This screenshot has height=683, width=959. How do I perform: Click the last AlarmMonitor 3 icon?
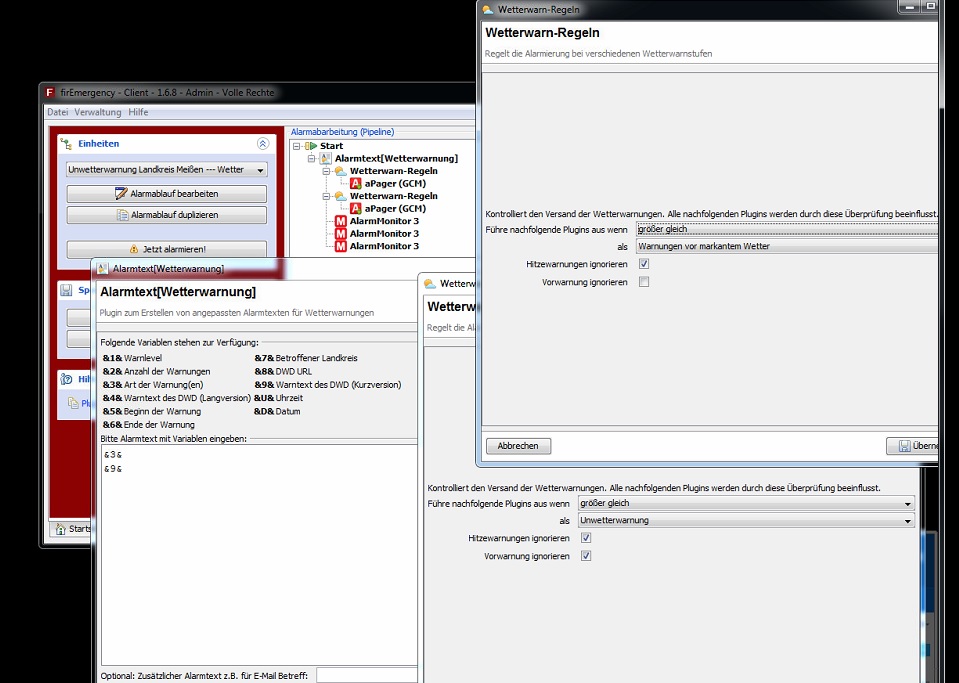(x=341, y=246)
